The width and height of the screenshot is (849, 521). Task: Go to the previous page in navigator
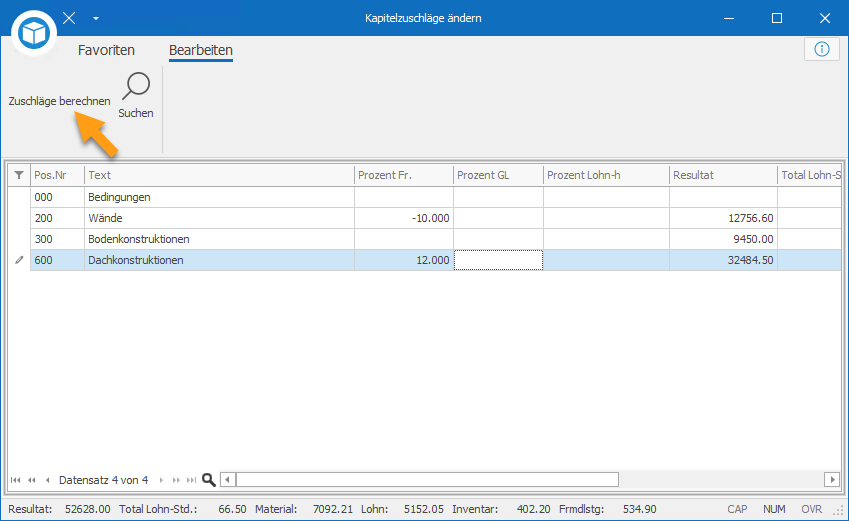(32, 480)
